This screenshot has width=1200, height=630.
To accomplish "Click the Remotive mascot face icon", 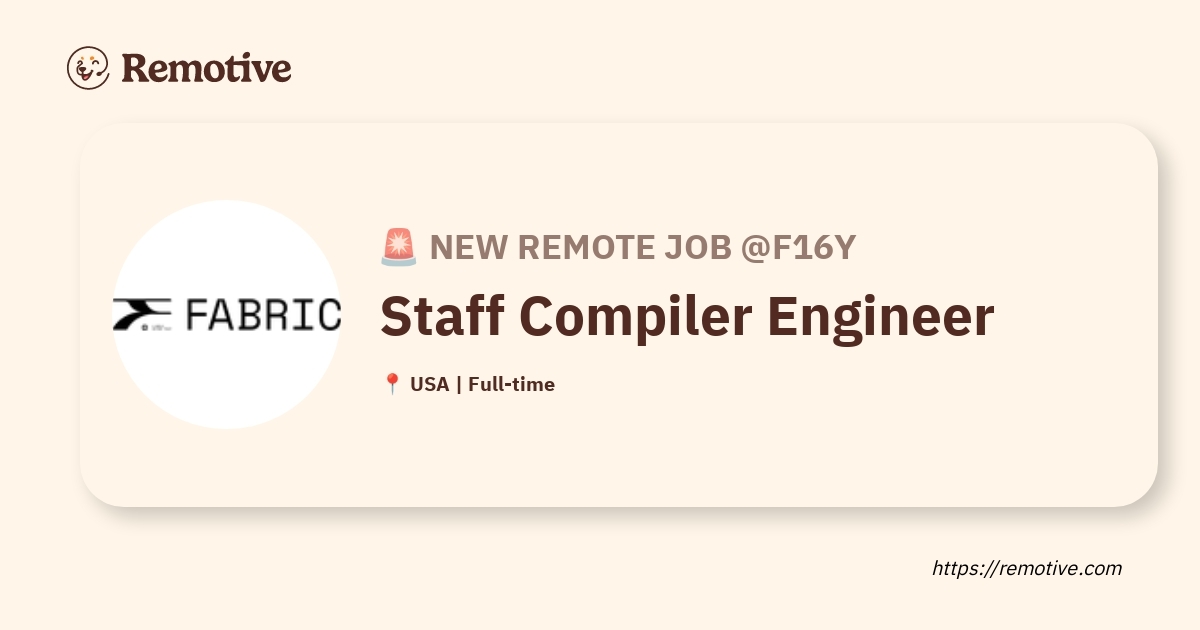I will coord(88,68).
